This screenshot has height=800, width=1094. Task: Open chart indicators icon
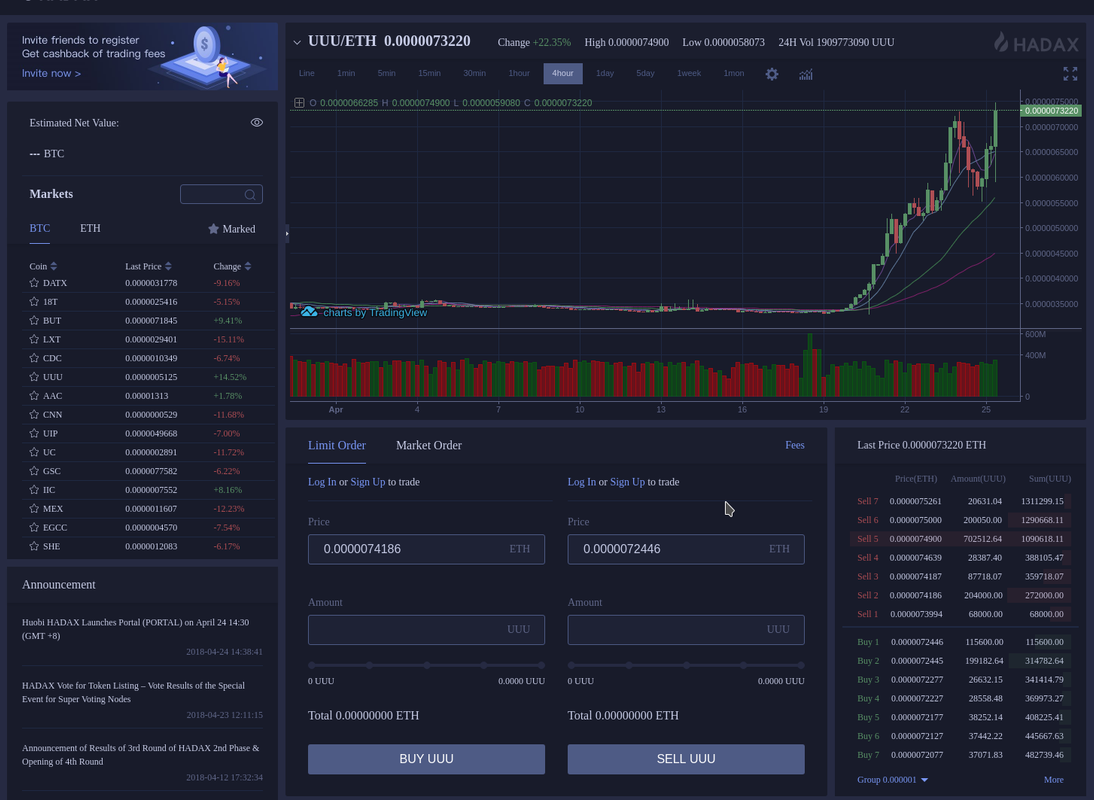point(806,74)
